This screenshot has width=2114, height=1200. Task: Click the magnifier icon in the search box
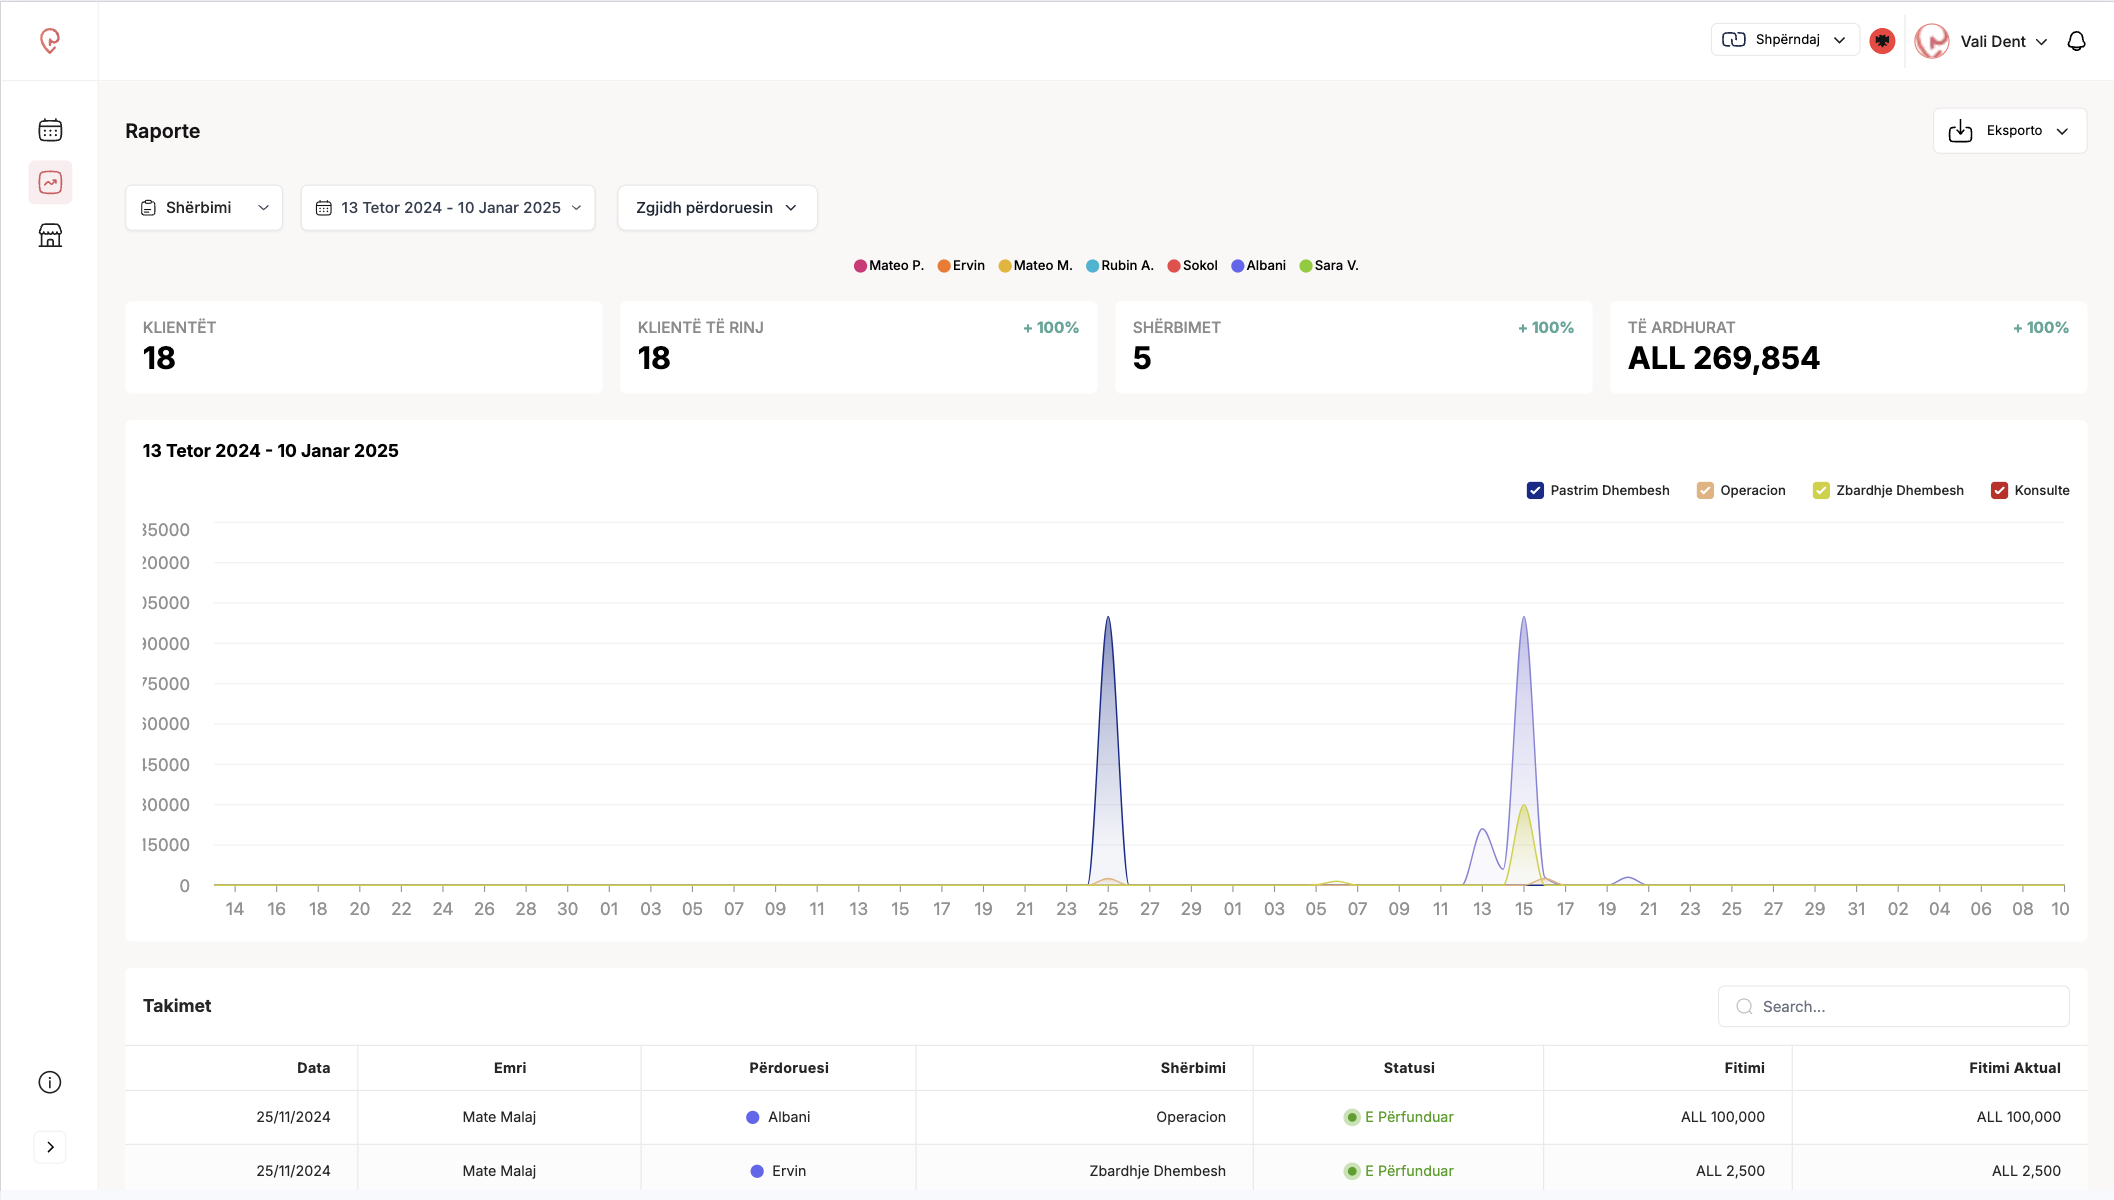click(1744, 1007)
